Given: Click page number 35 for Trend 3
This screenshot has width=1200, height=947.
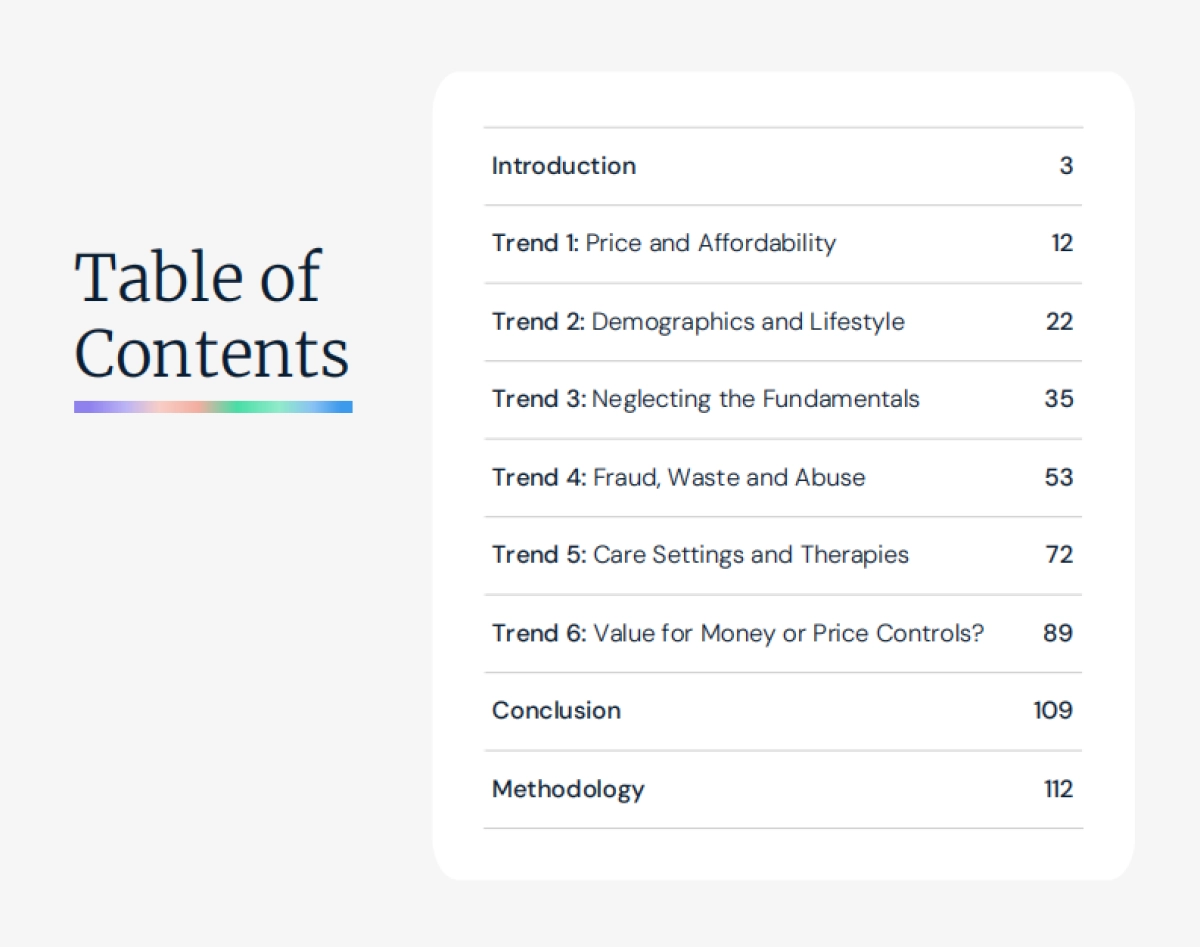Looking at the screenshot, I should (x=1059, y=399).
